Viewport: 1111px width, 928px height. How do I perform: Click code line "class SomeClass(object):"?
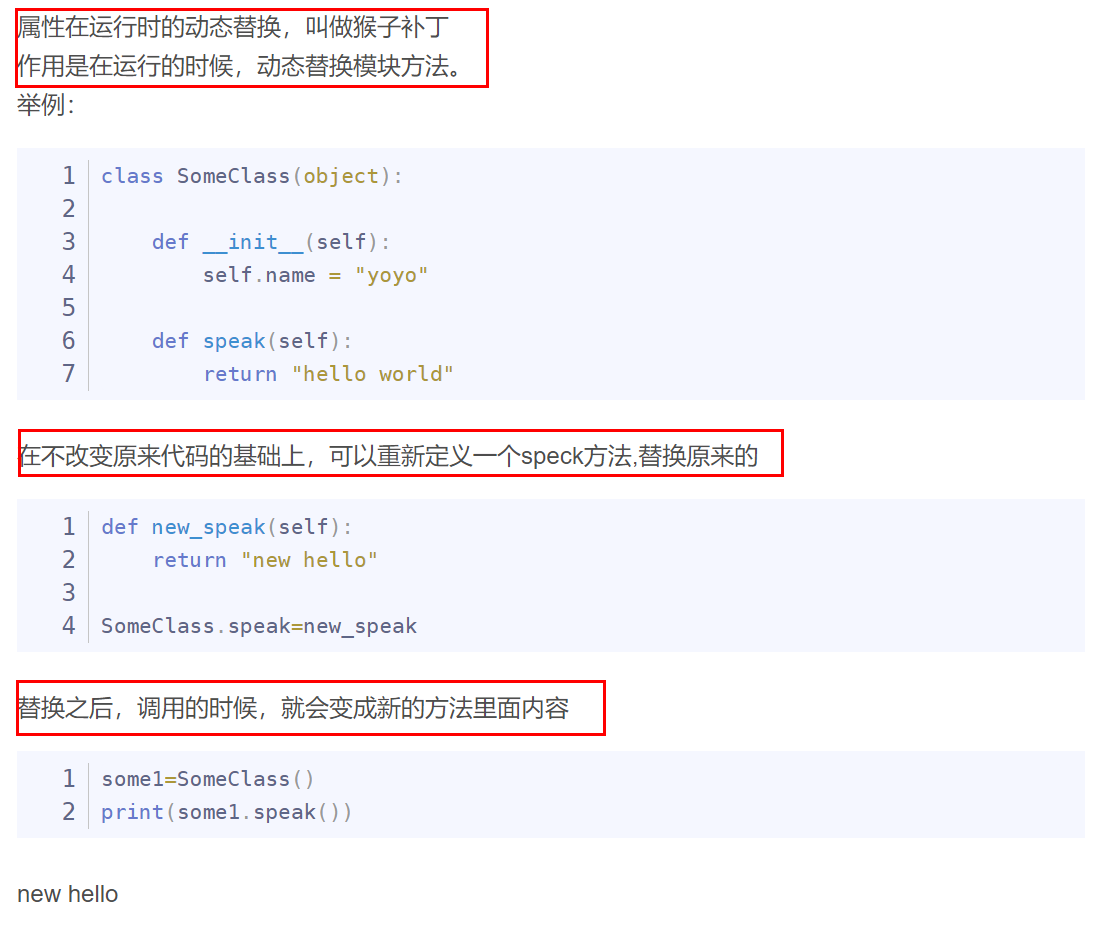tap(252, 176)
